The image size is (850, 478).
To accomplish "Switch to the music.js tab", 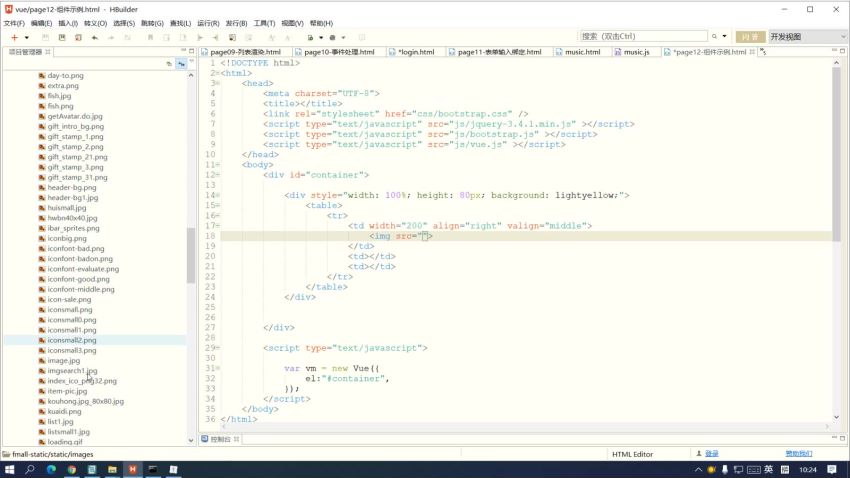I will coord(636,52).
